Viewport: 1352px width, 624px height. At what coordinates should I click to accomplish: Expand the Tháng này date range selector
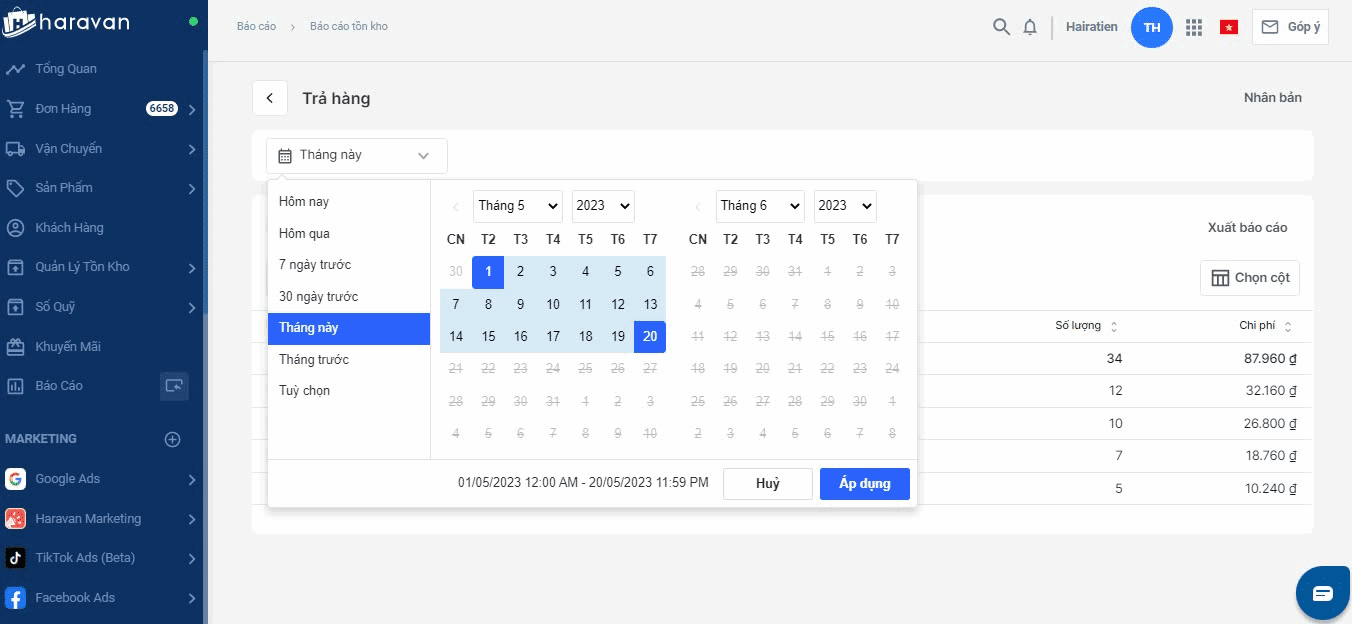pos(356,156)
